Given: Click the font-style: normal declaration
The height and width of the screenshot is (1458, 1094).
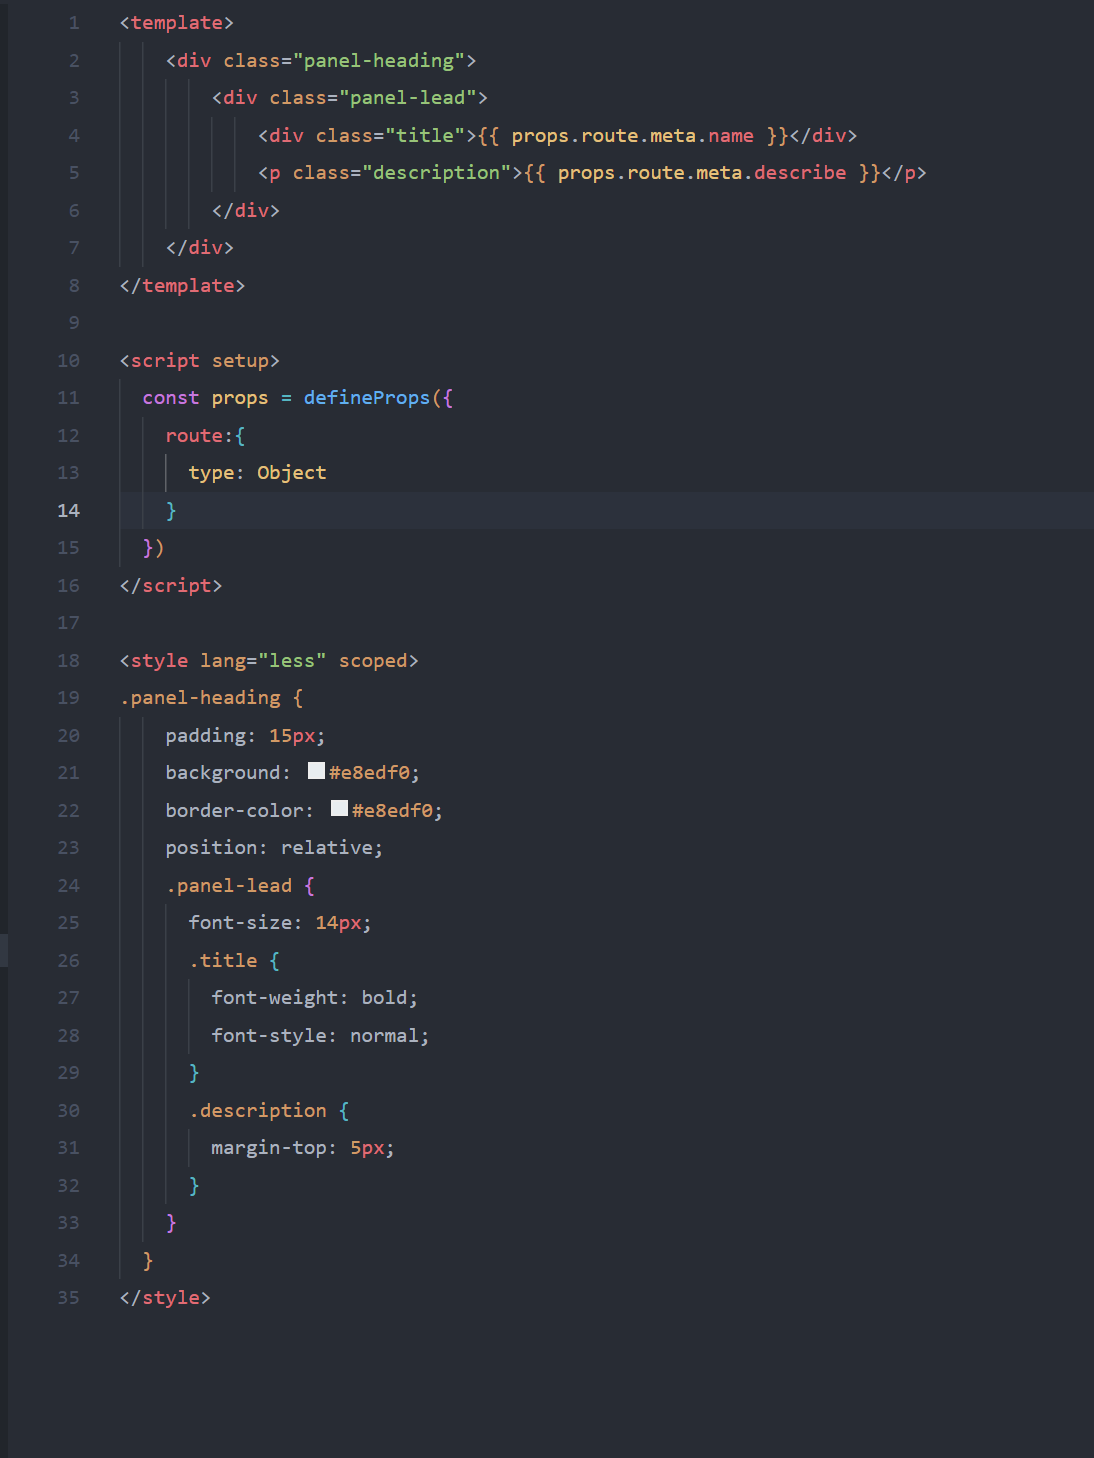Looking at the screenshot, I should click(320, 1035).
